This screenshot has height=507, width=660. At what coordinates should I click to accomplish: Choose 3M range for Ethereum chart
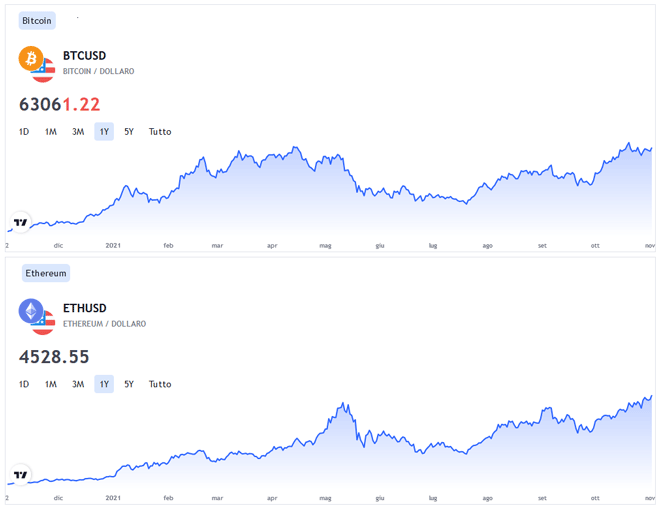(x=77, y=384)
